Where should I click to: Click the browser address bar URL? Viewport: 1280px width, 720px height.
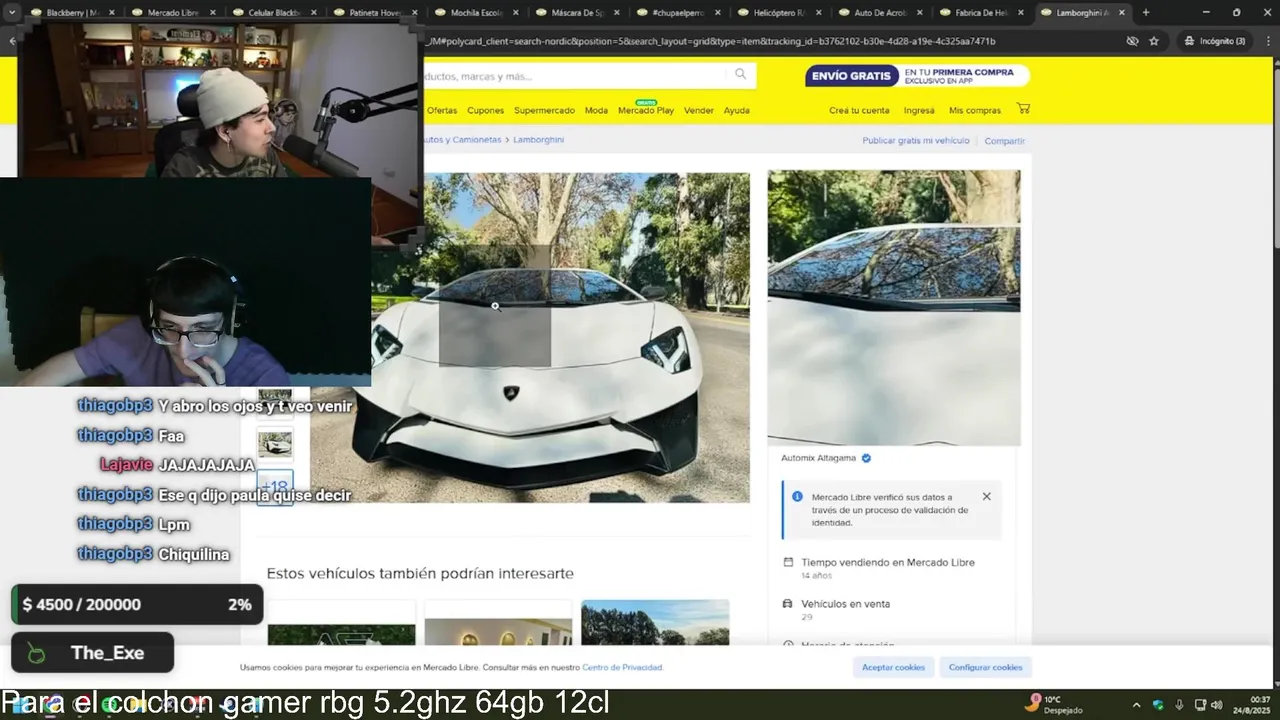(x=710, y=41)
